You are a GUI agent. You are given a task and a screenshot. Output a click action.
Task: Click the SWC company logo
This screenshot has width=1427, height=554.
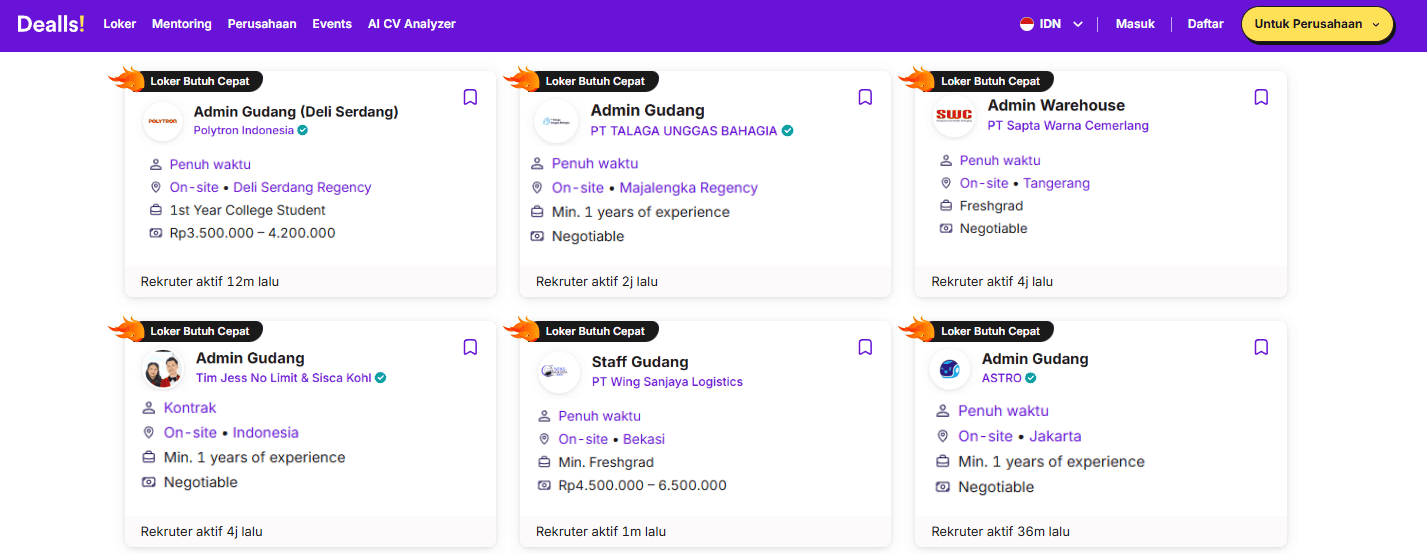953,115
